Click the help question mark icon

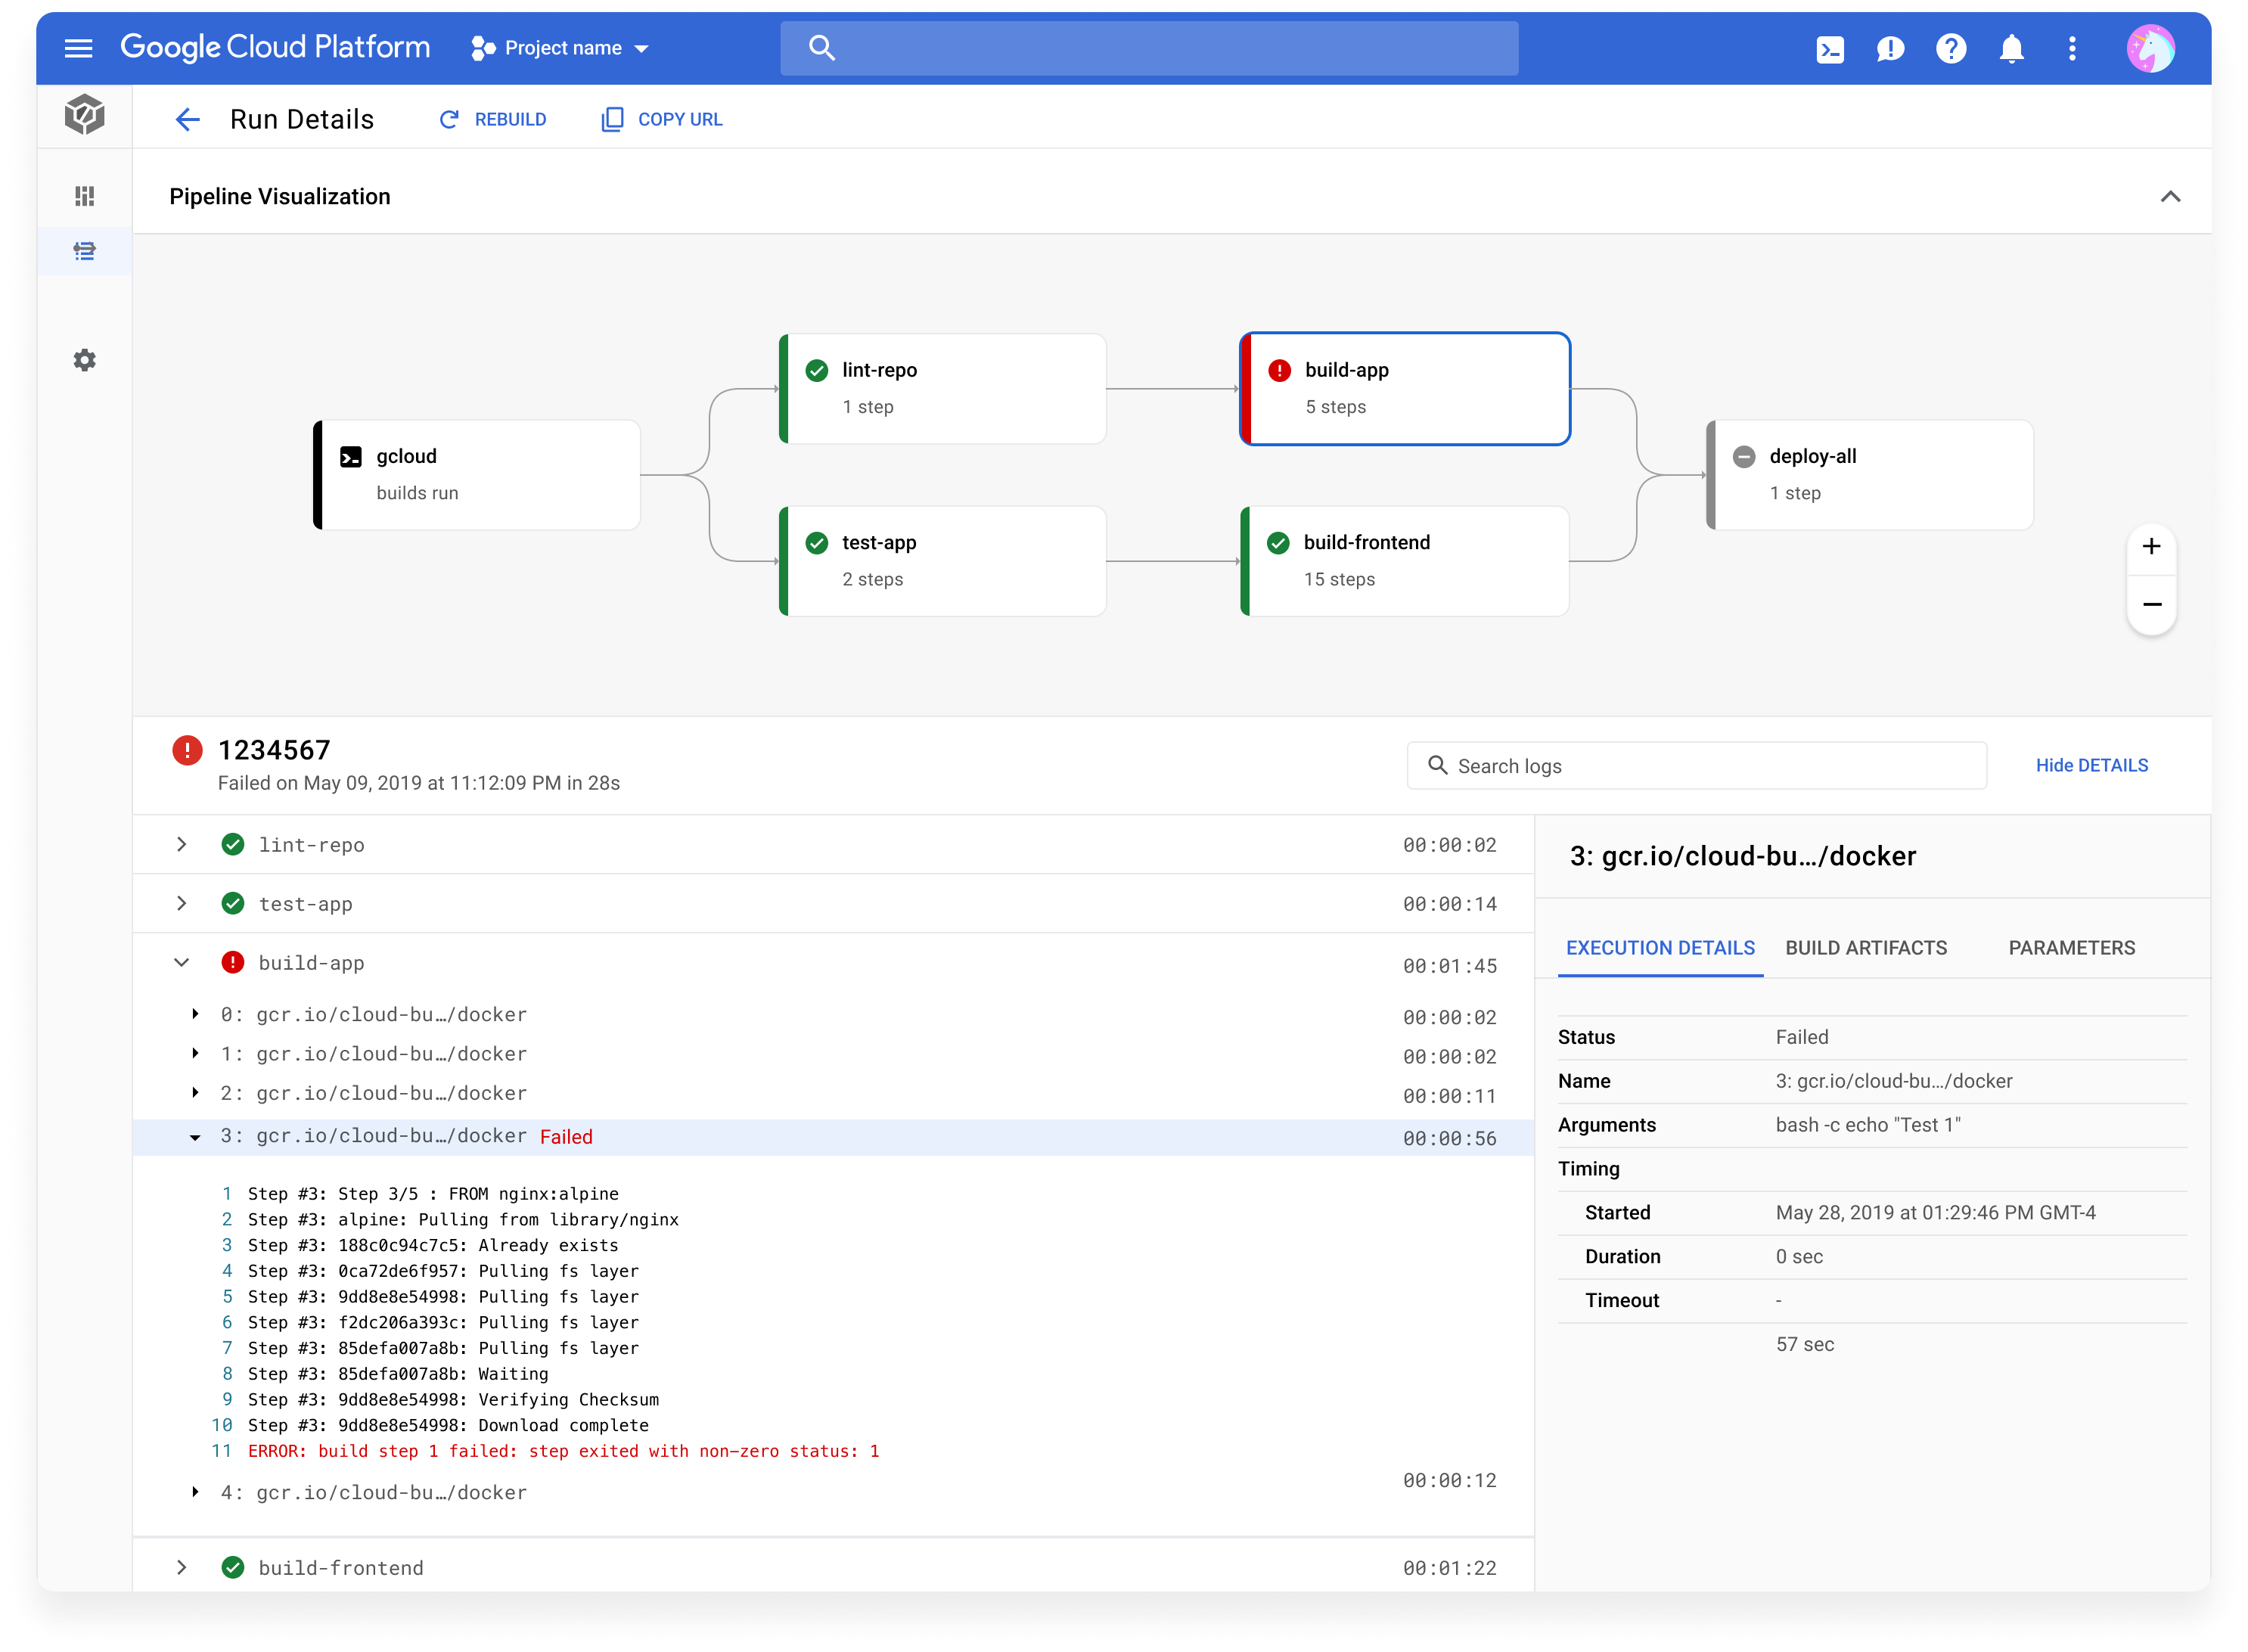click(1950, 49)
